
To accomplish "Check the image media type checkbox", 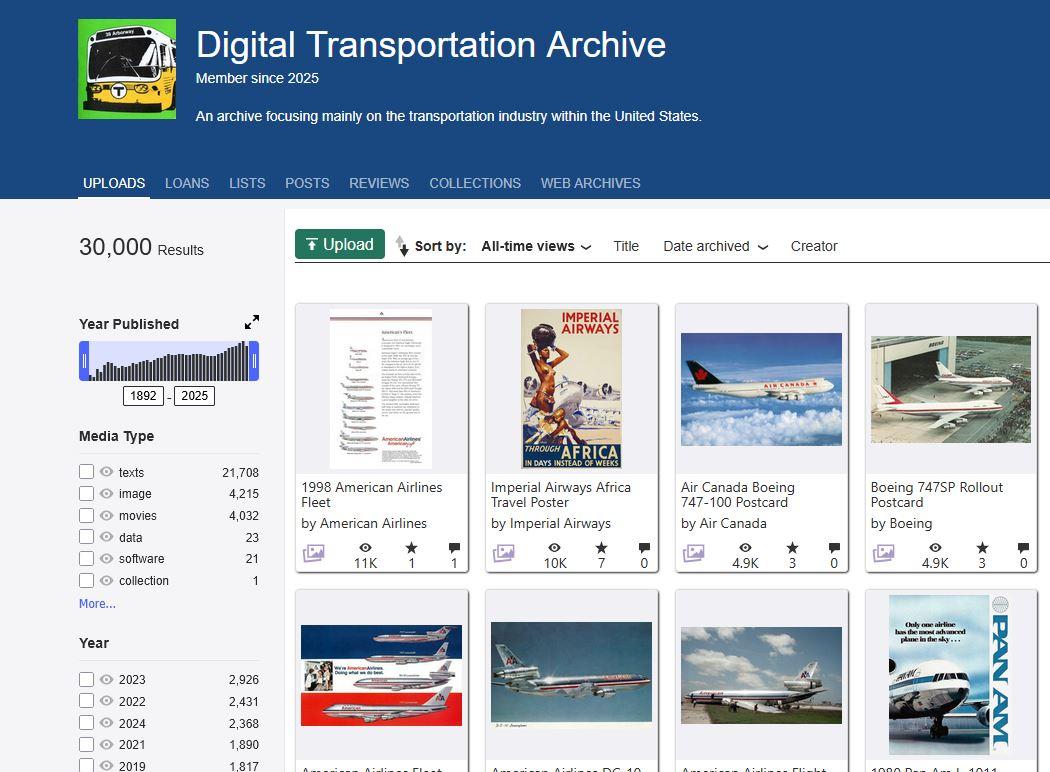I will [x=86, y=493].
